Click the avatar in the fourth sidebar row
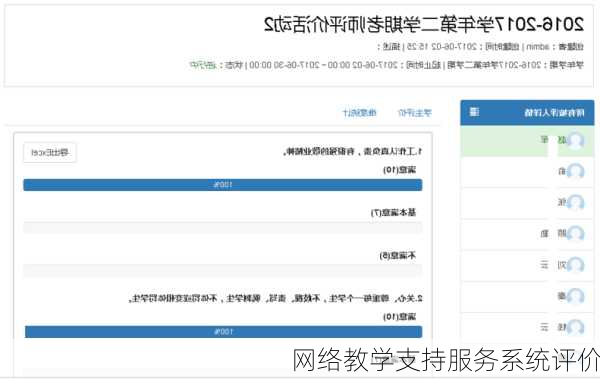The height and width of the screenshot is (379, 600). tap(575, 234)
